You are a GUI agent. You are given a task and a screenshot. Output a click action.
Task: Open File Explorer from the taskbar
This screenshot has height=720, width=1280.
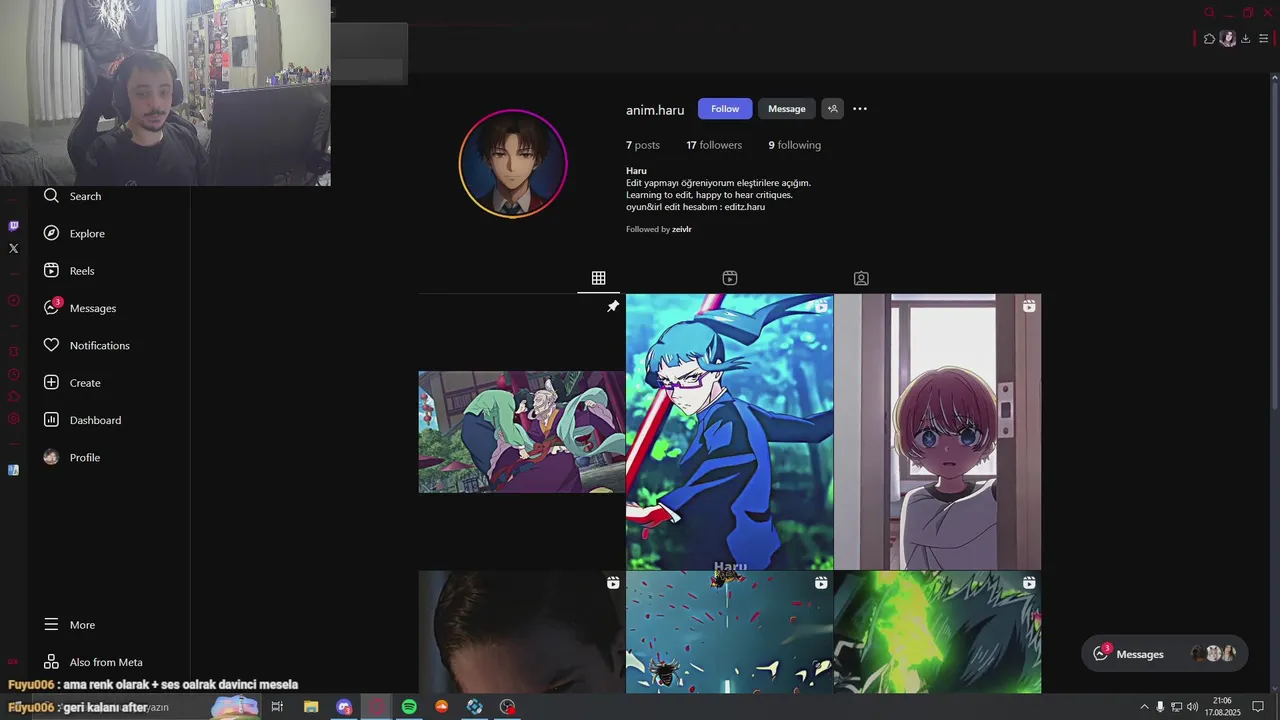pyautogui.click(x=311, y=707)
